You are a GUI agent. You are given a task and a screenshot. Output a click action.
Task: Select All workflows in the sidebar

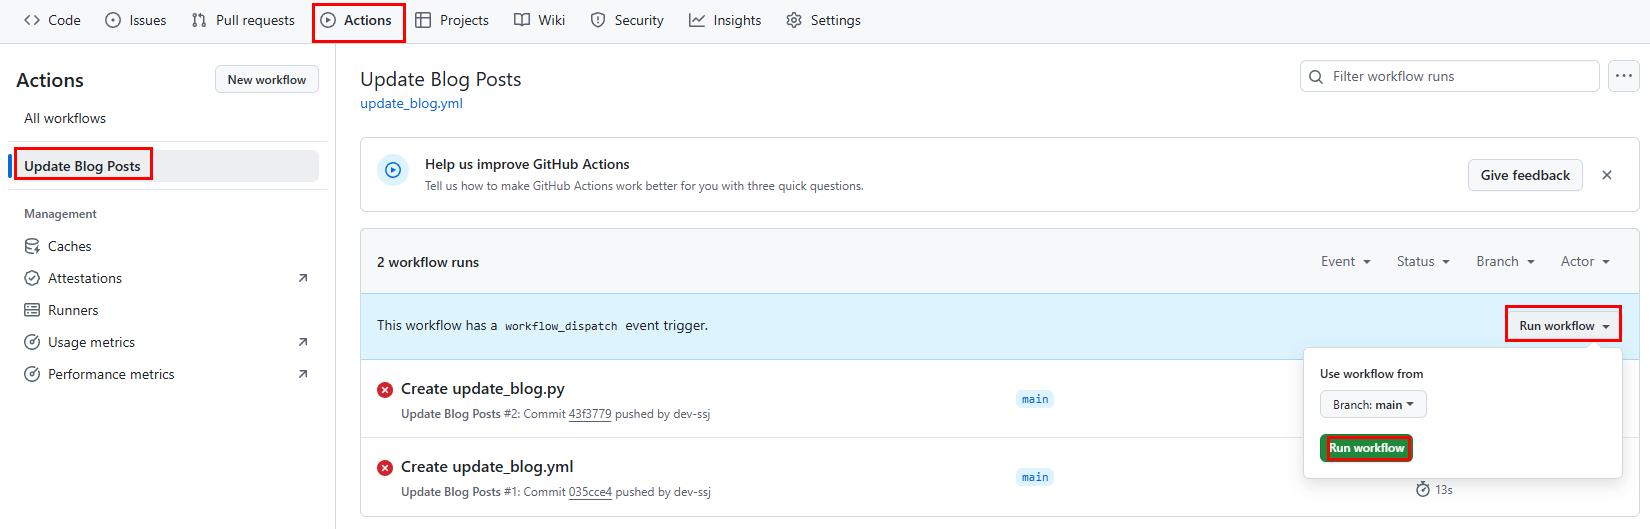[x=65, y=118]
